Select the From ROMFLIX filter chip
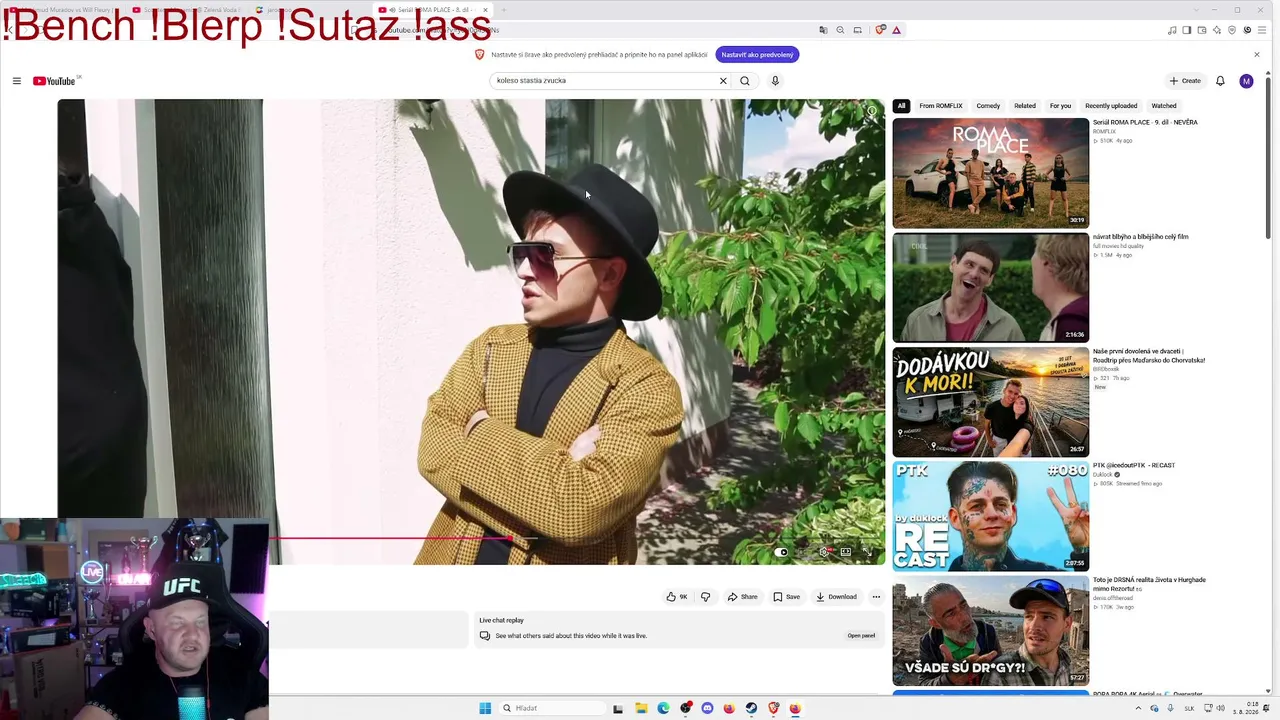This screenshot has height=720, width=1280. [941, 106]
